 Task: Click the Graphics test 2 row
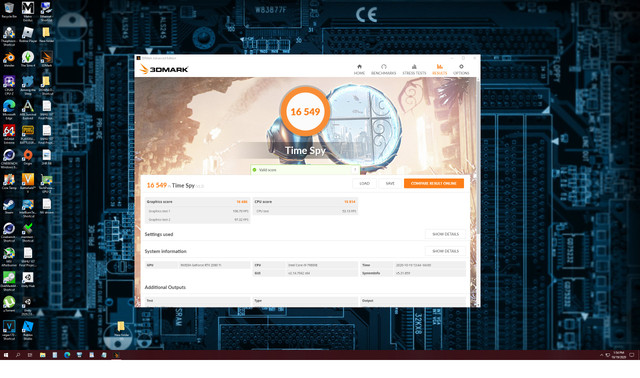197,220
